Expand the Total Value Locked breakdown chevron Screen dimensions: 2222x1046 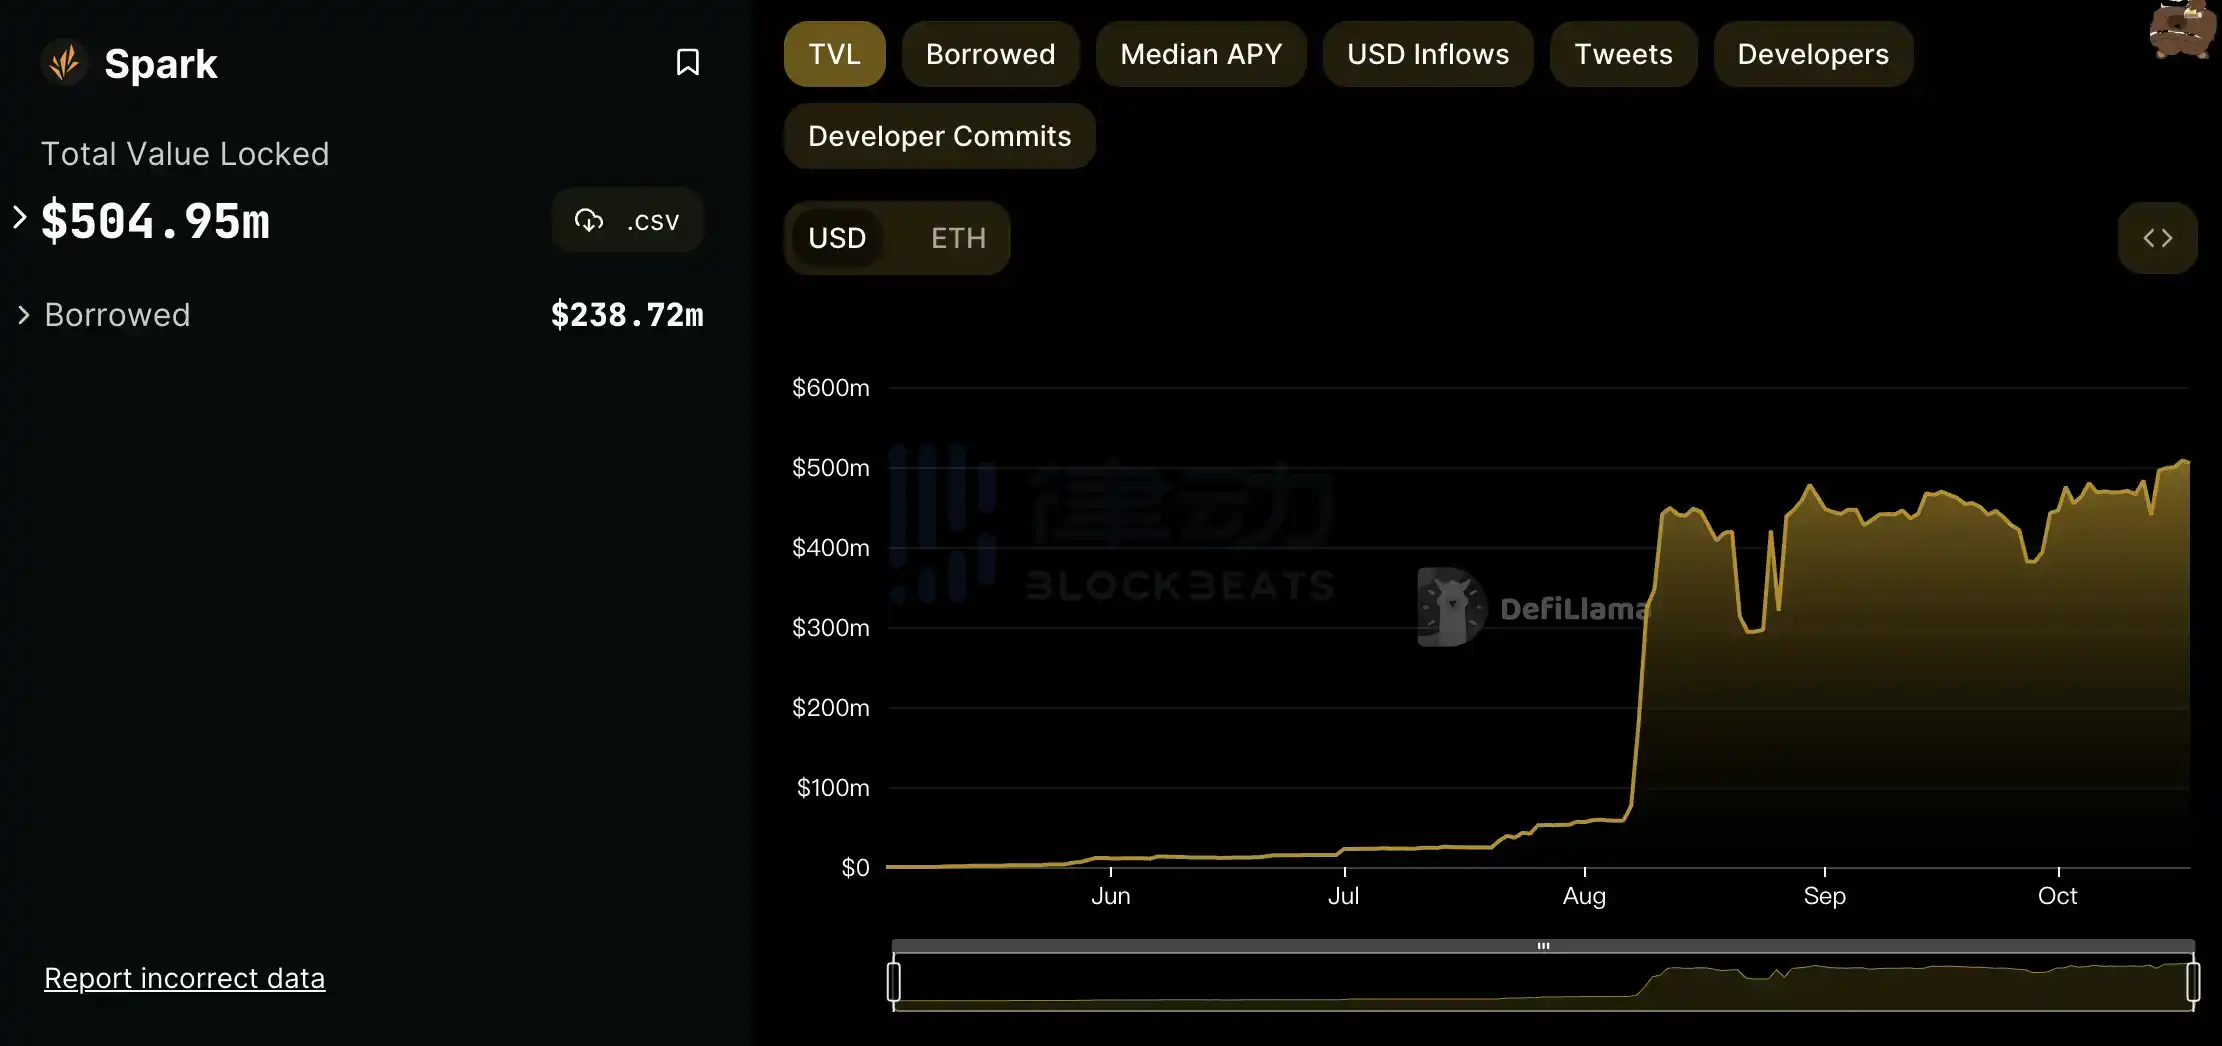20,217
